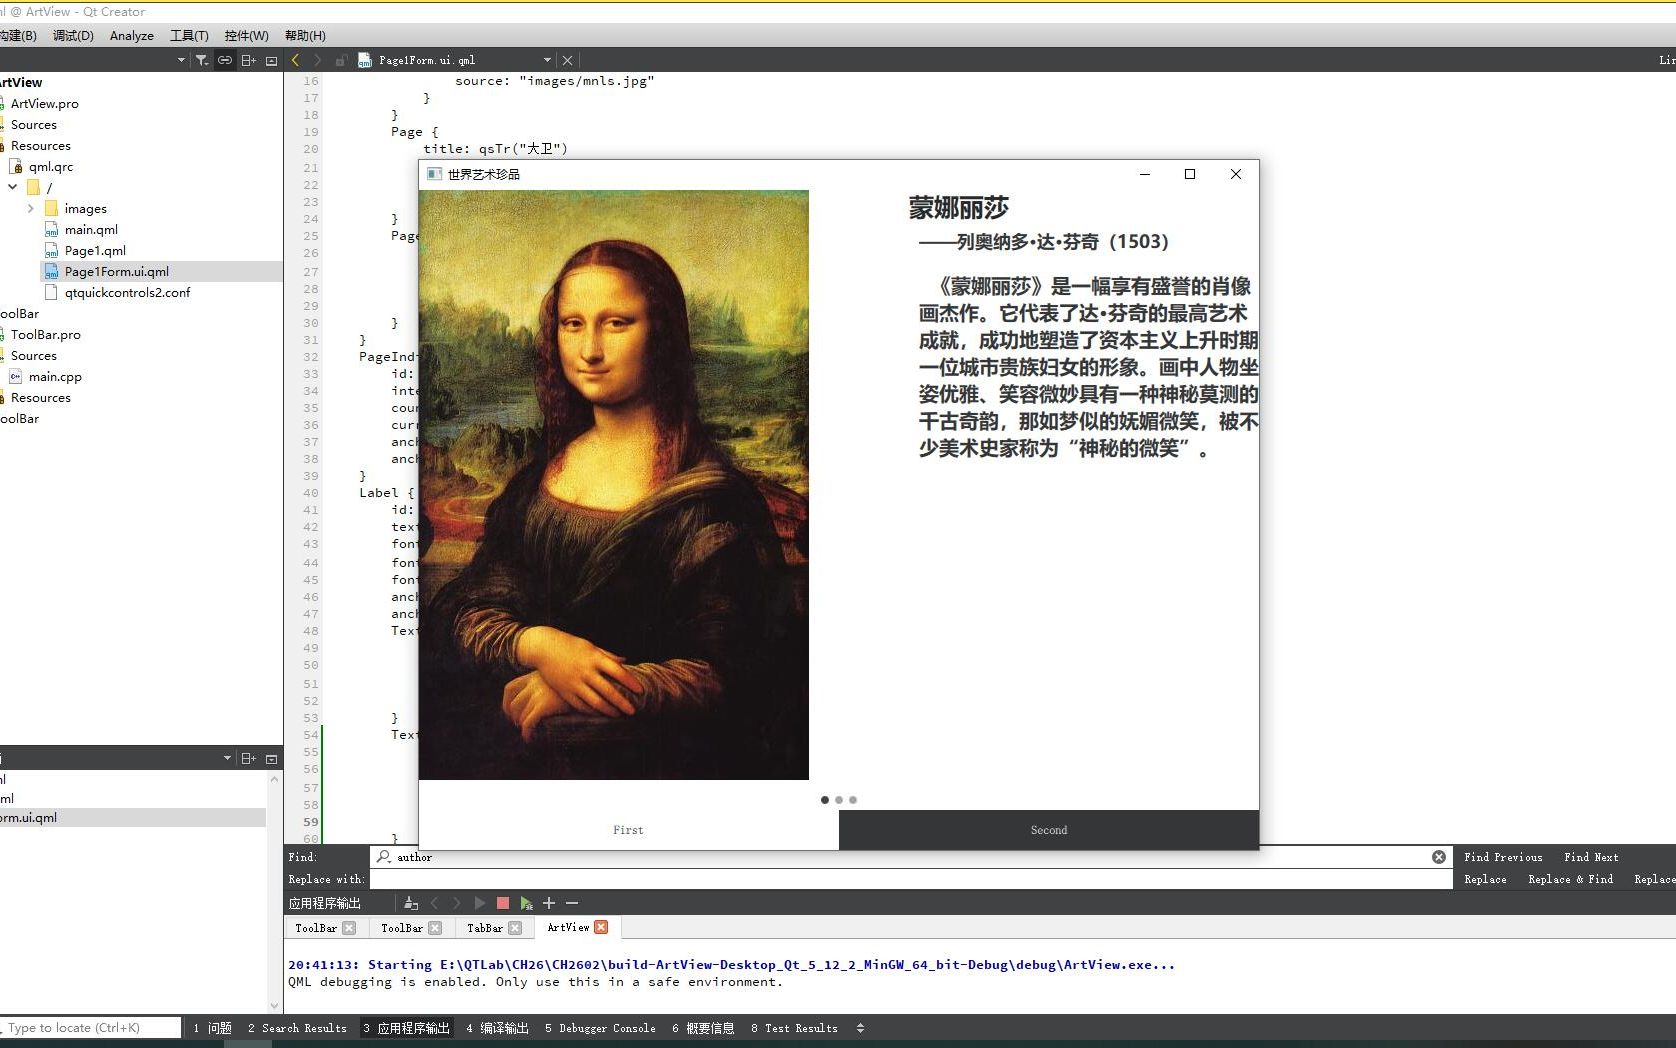The height and width of the screenshot is (1048, 1676).
Task: Zoom out output with minus icon
Action: (x=572, y=903)
